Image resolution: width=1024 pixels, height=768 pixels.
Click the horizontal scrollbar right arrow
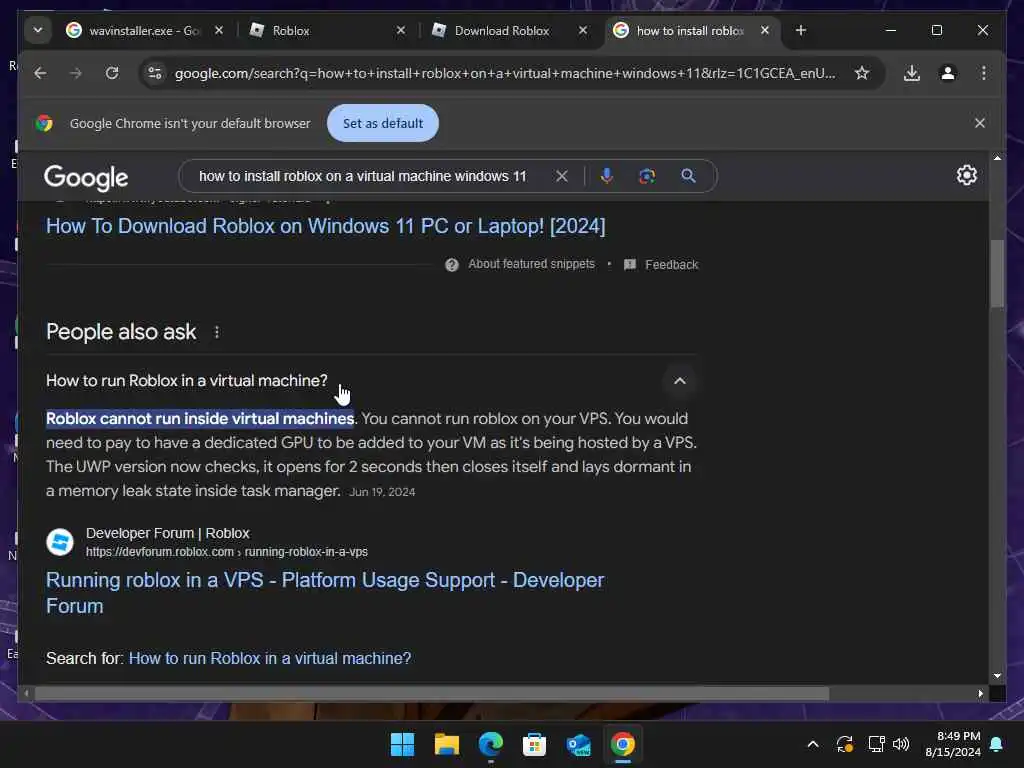click(980, 694)
